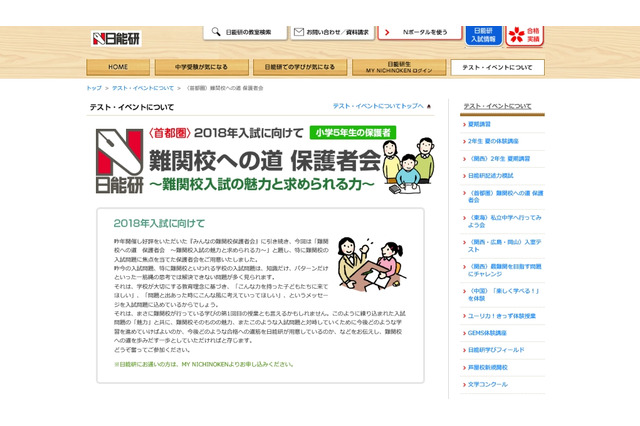Screen dimensions: 640x426
Task: Click the family illustration in the banner
Action: 409,166
